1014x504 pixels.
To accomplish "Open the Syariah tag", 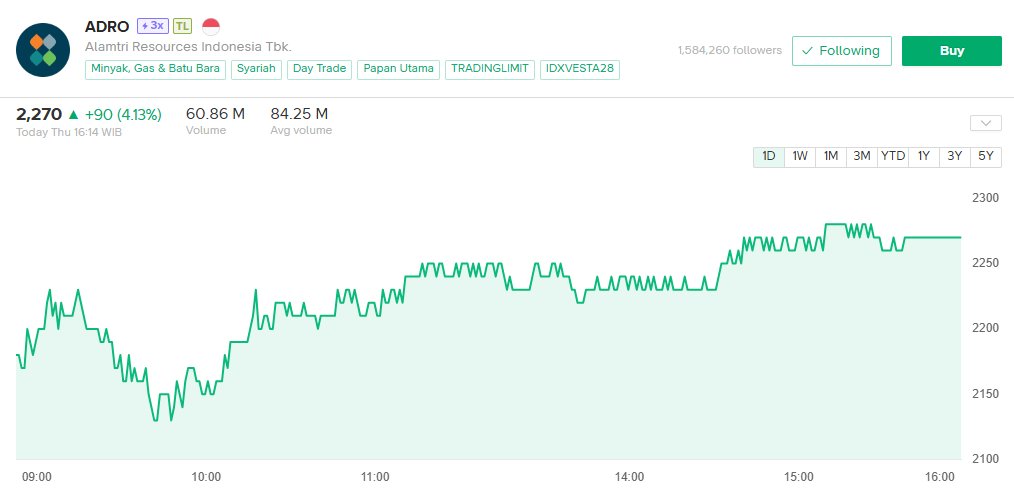I will coord(256,69).
